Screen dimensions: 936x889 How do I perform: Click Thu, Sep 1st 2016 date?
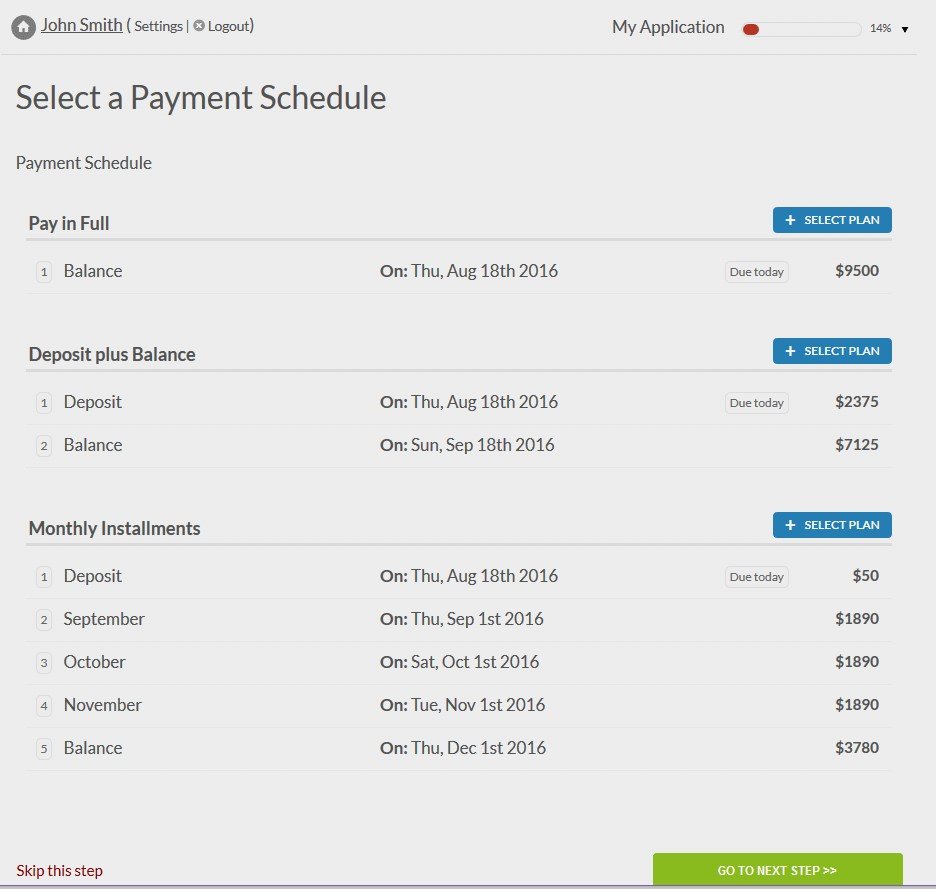[477, 619]
